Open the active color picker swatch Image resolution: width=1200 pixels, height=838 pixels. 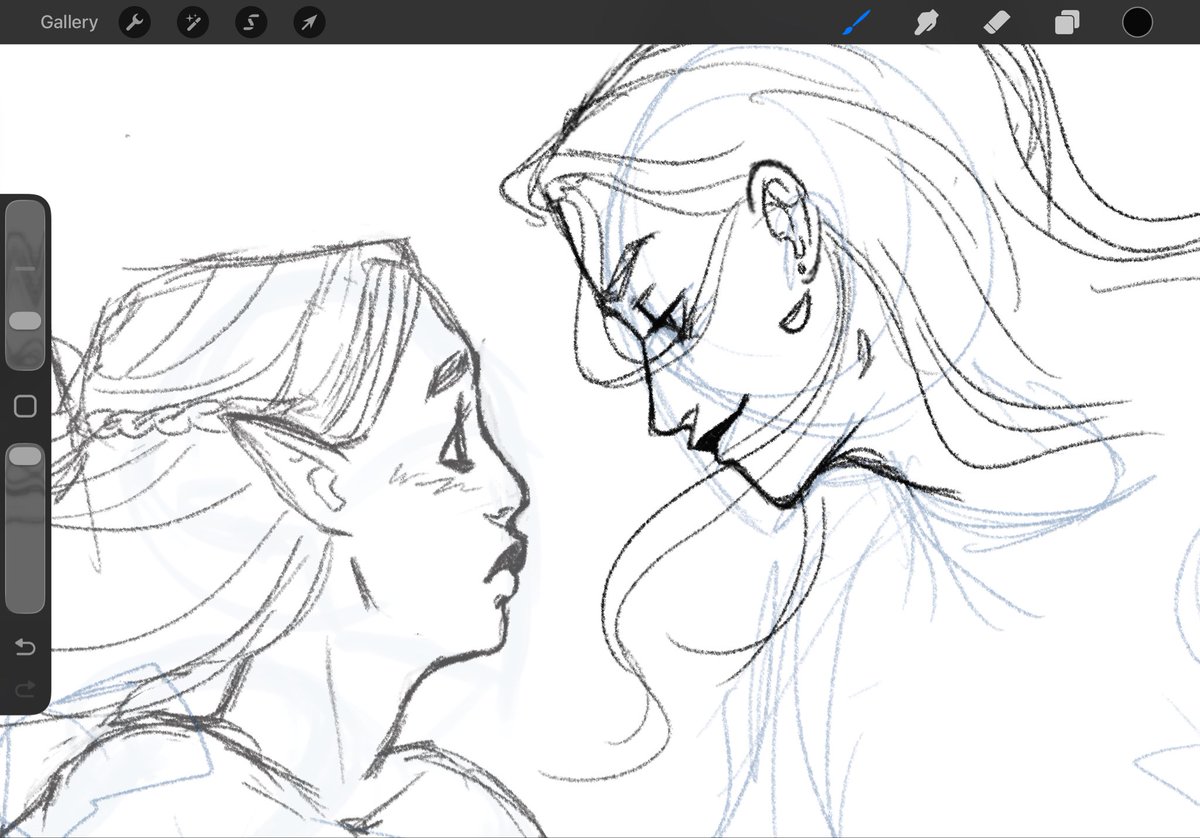pos(1137,22)
